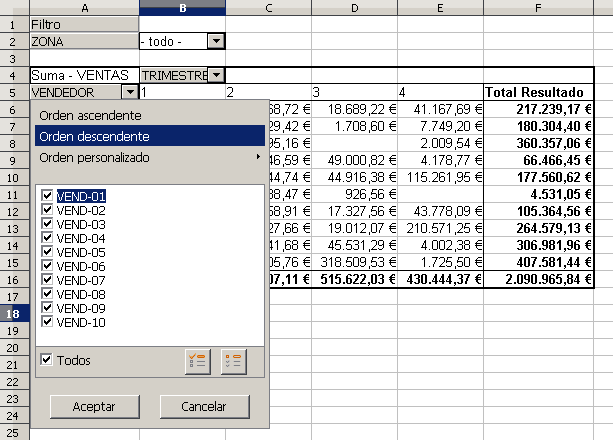Uncheck the VEND-01 checkbox
This screenshot has height=440, width=613.
(x=47, y=196)
